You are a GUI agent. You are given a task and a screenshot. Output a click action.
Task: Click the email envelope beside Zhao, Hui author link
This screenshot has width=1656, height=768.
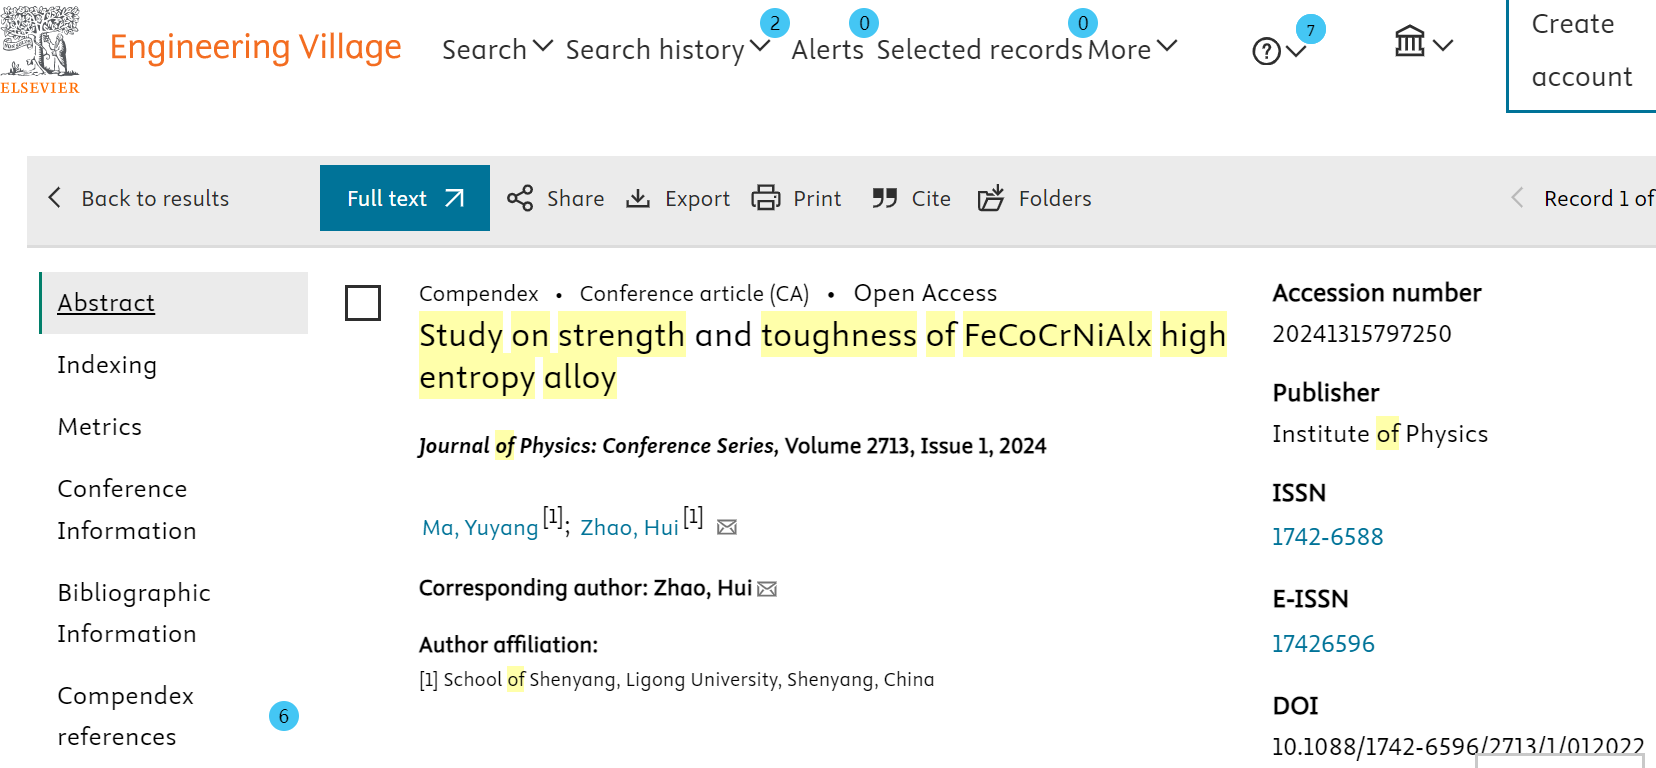(727, 527)
